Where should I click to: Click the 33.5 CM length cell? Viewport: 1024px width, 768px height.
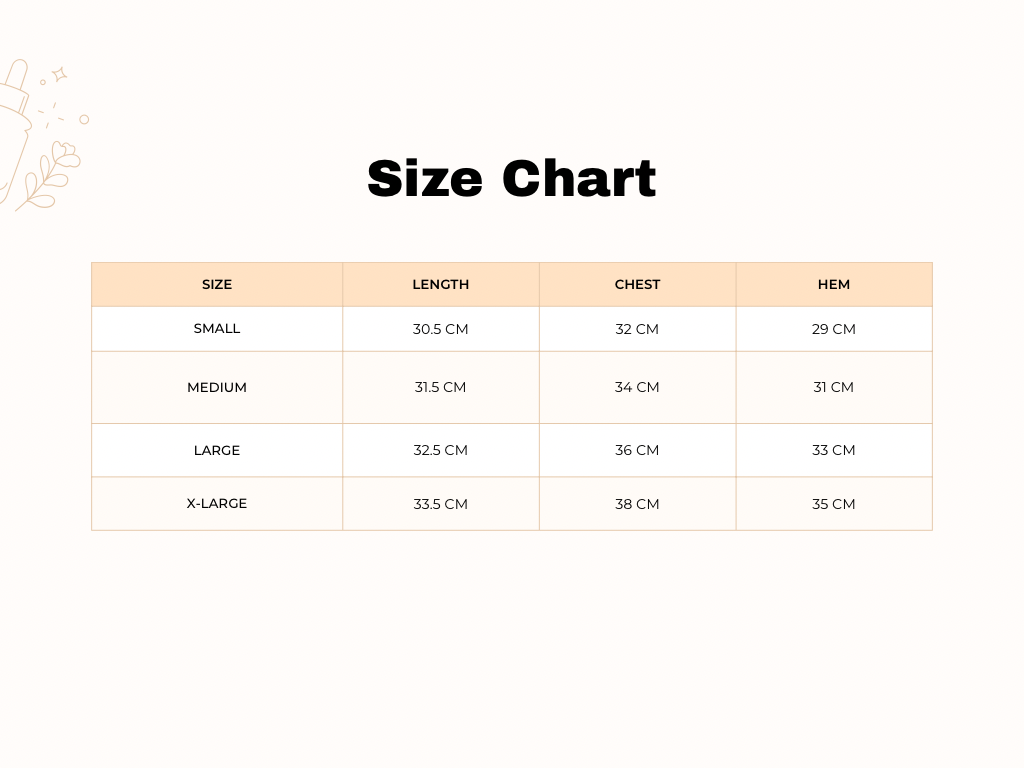click(x=440, y=504)
